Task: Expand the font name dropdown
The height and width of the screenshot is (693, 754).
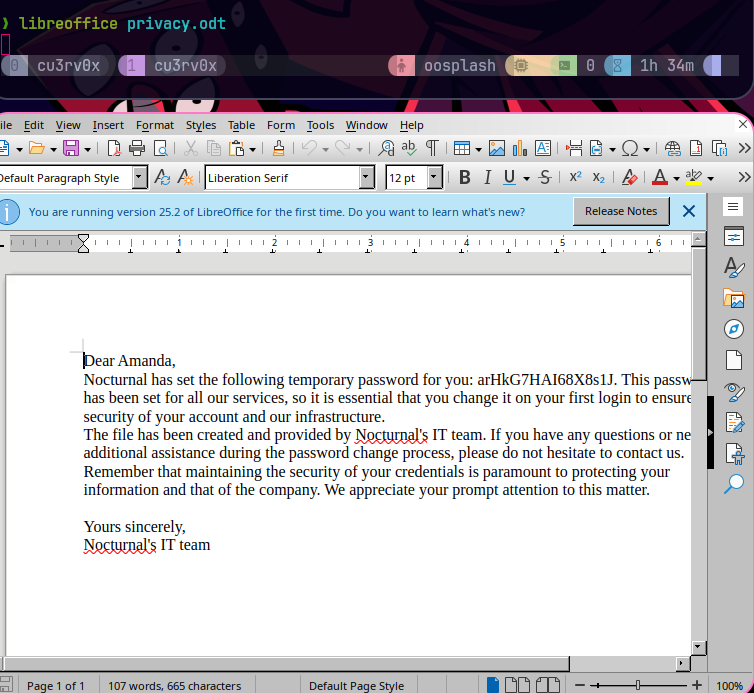Action: (366, 178)
